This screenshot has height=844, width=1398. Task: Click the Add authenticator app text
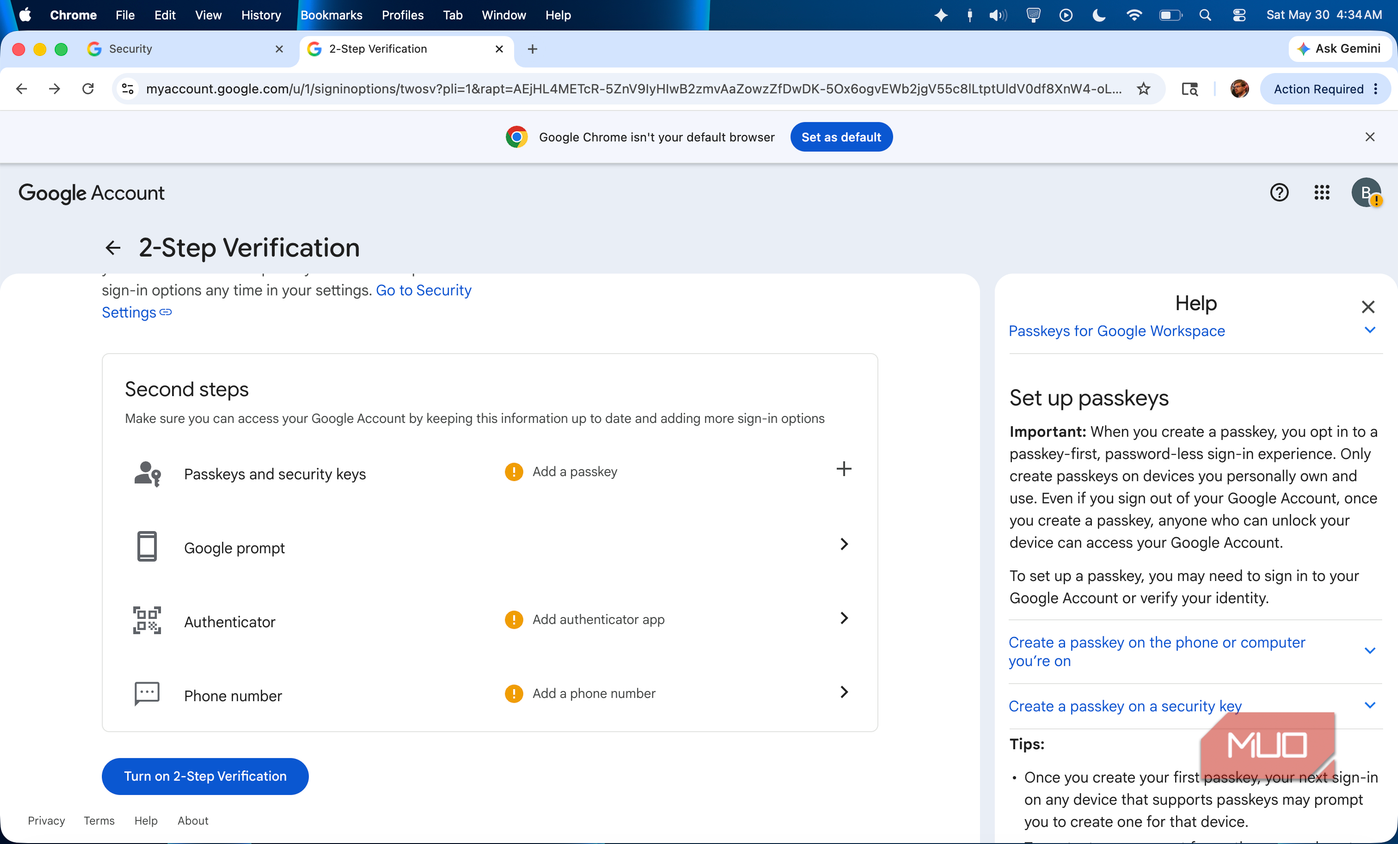(x=598, y=620)
